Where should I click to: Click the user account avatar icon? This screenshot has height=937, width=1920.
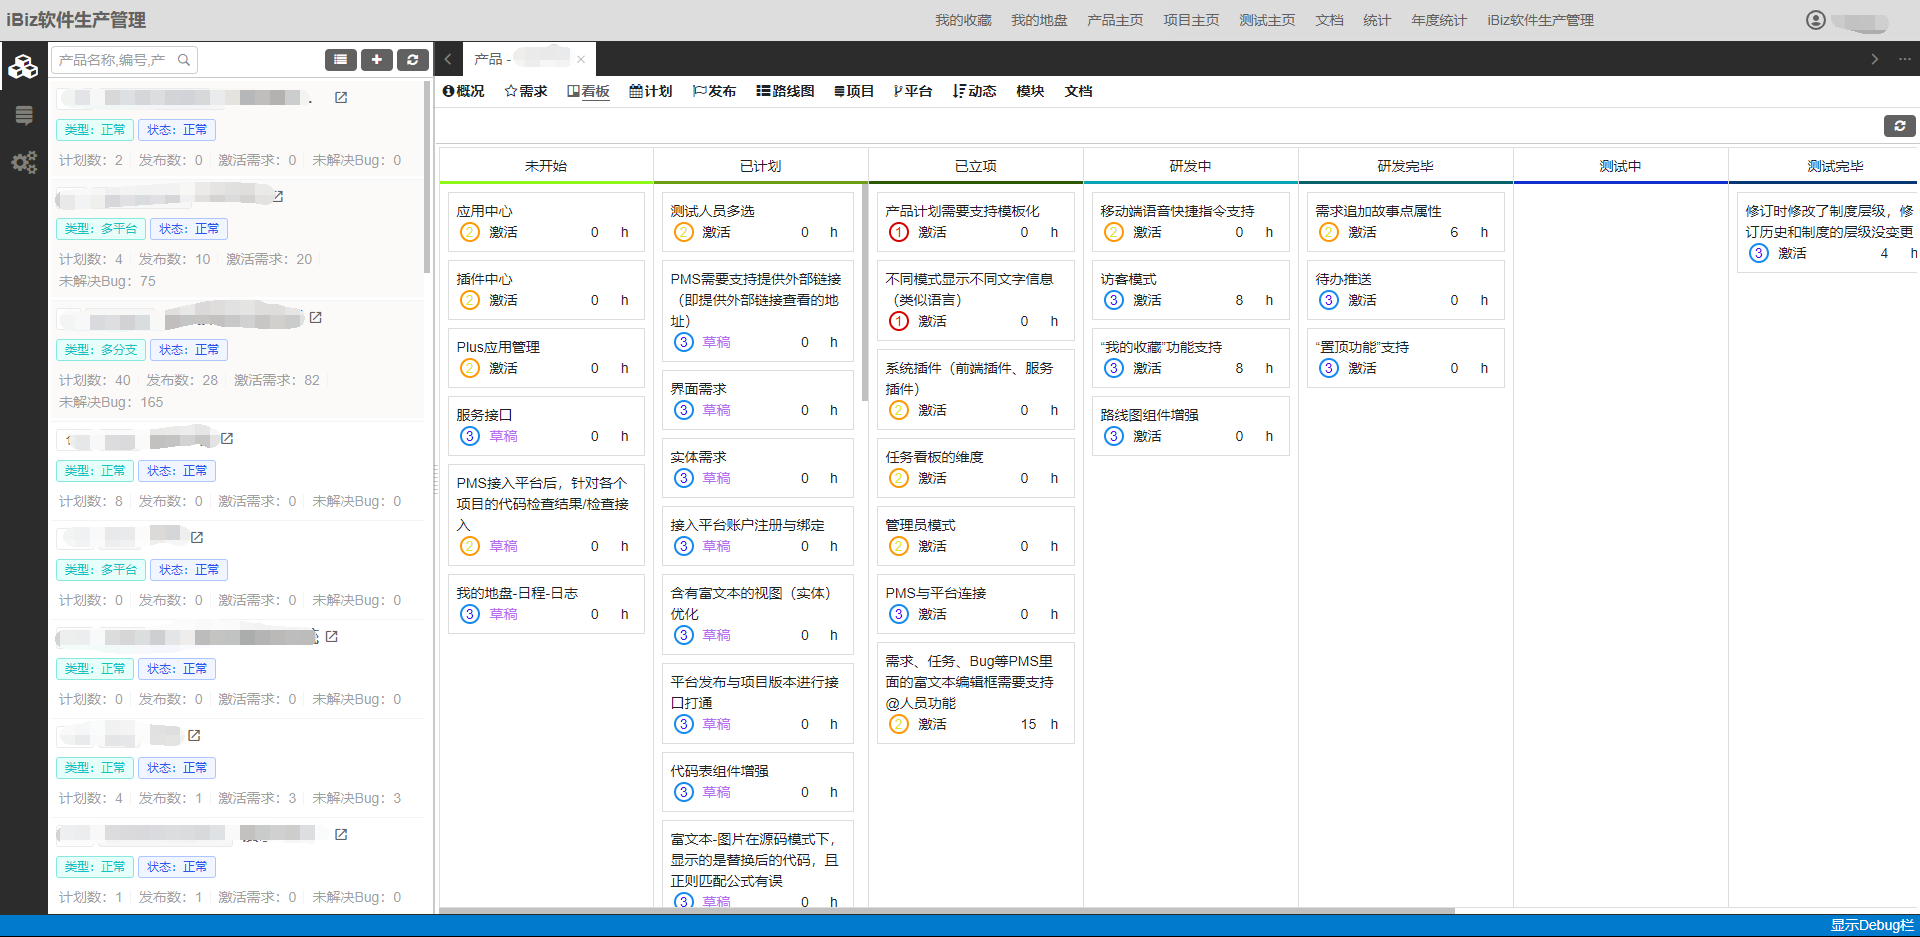1816,20
